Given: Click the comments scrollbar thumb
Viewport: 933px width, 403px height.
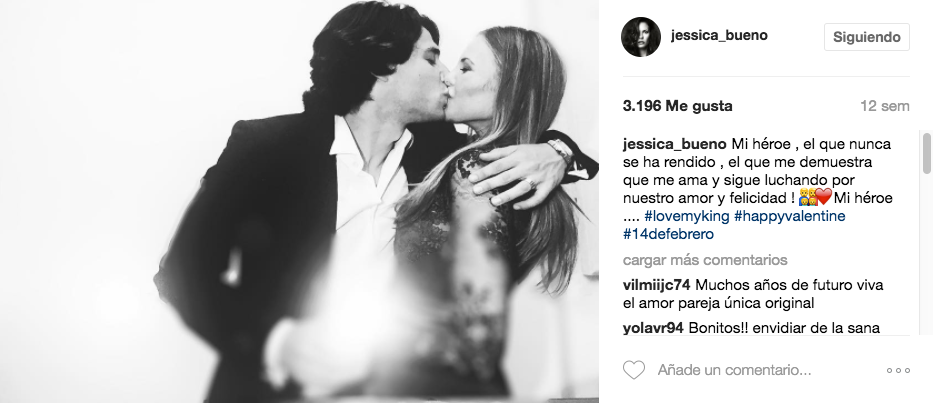Looking at the screenshot, I should click(x=927, y=150).
